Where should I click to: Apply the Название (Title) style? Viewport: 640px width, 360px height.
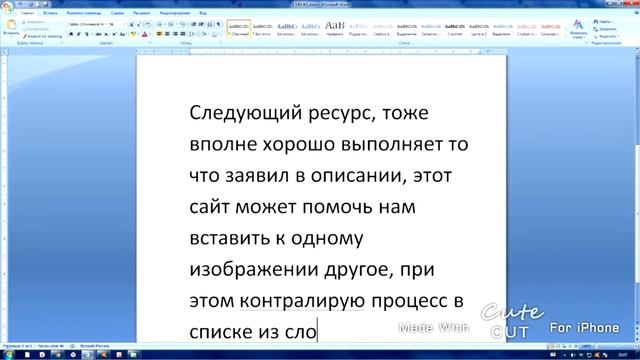point(335,29)
